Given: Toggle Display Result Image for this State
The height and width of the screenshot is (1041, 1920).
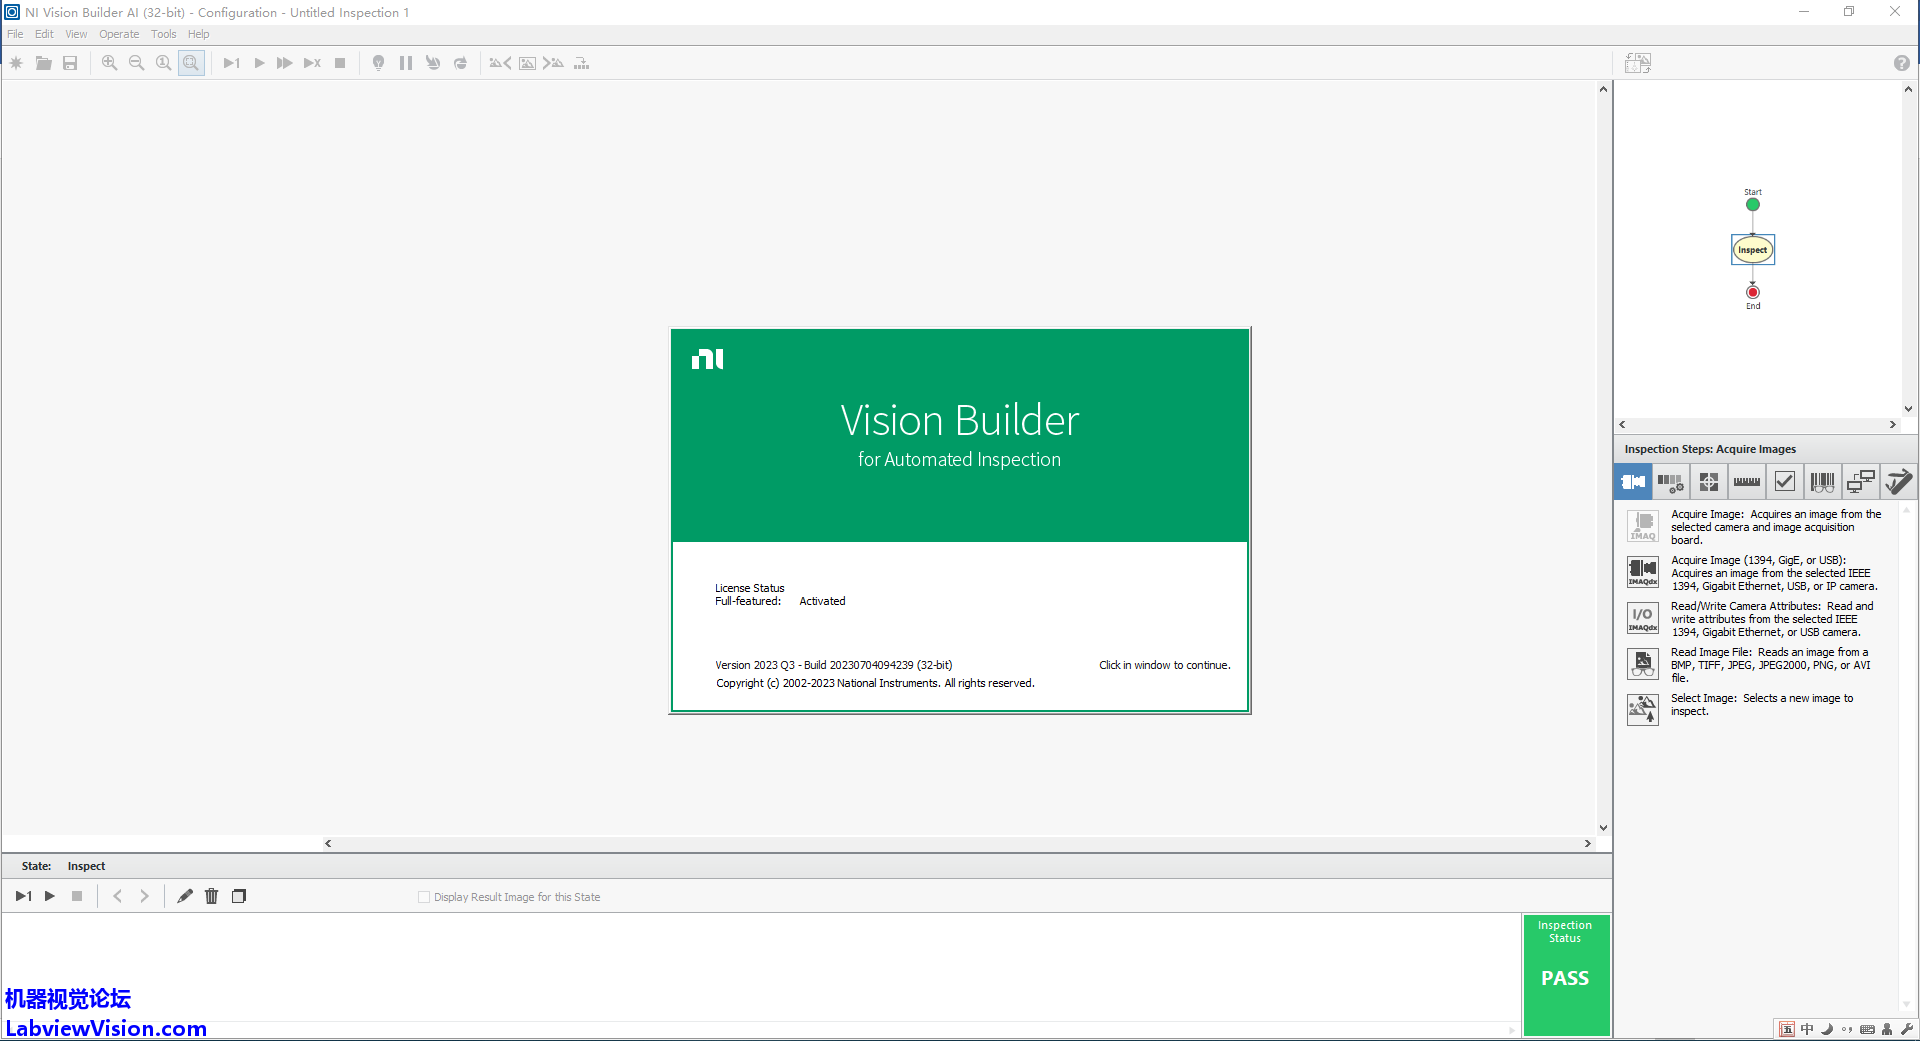Looking at the screenshot, I should tap(424, 897).
